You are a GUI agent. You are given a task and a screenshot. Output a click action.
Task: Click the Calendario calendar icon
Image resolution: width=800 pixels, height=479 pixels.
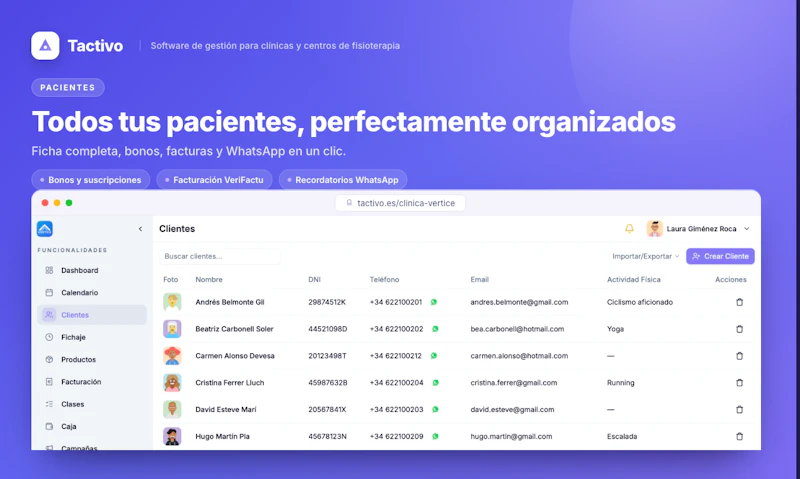click(x=49, y=293)
